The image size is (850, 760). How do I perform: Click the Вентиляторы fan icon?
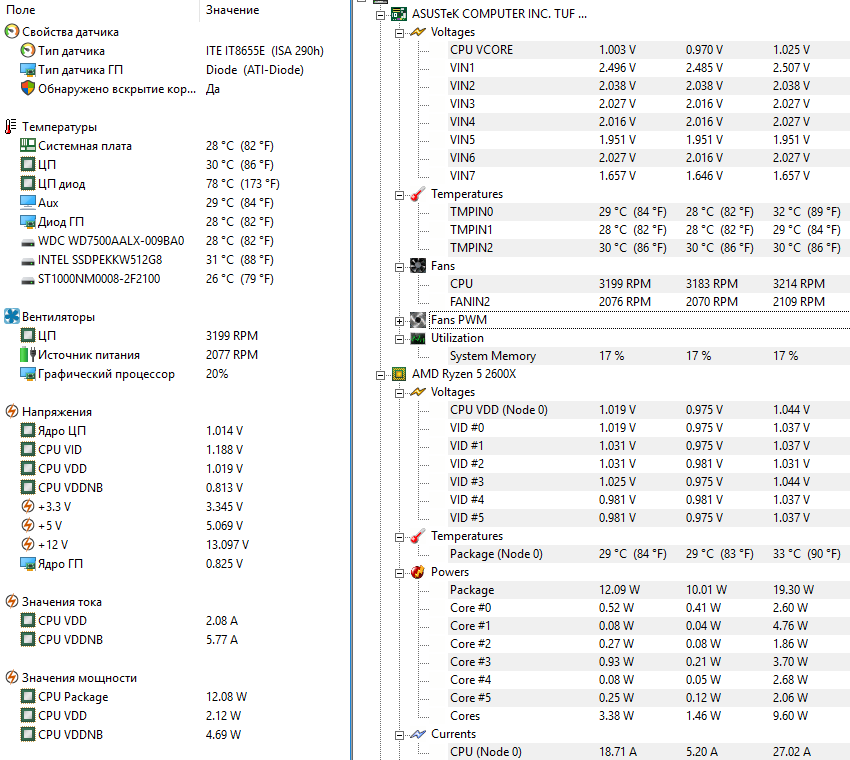pos(12,317)
